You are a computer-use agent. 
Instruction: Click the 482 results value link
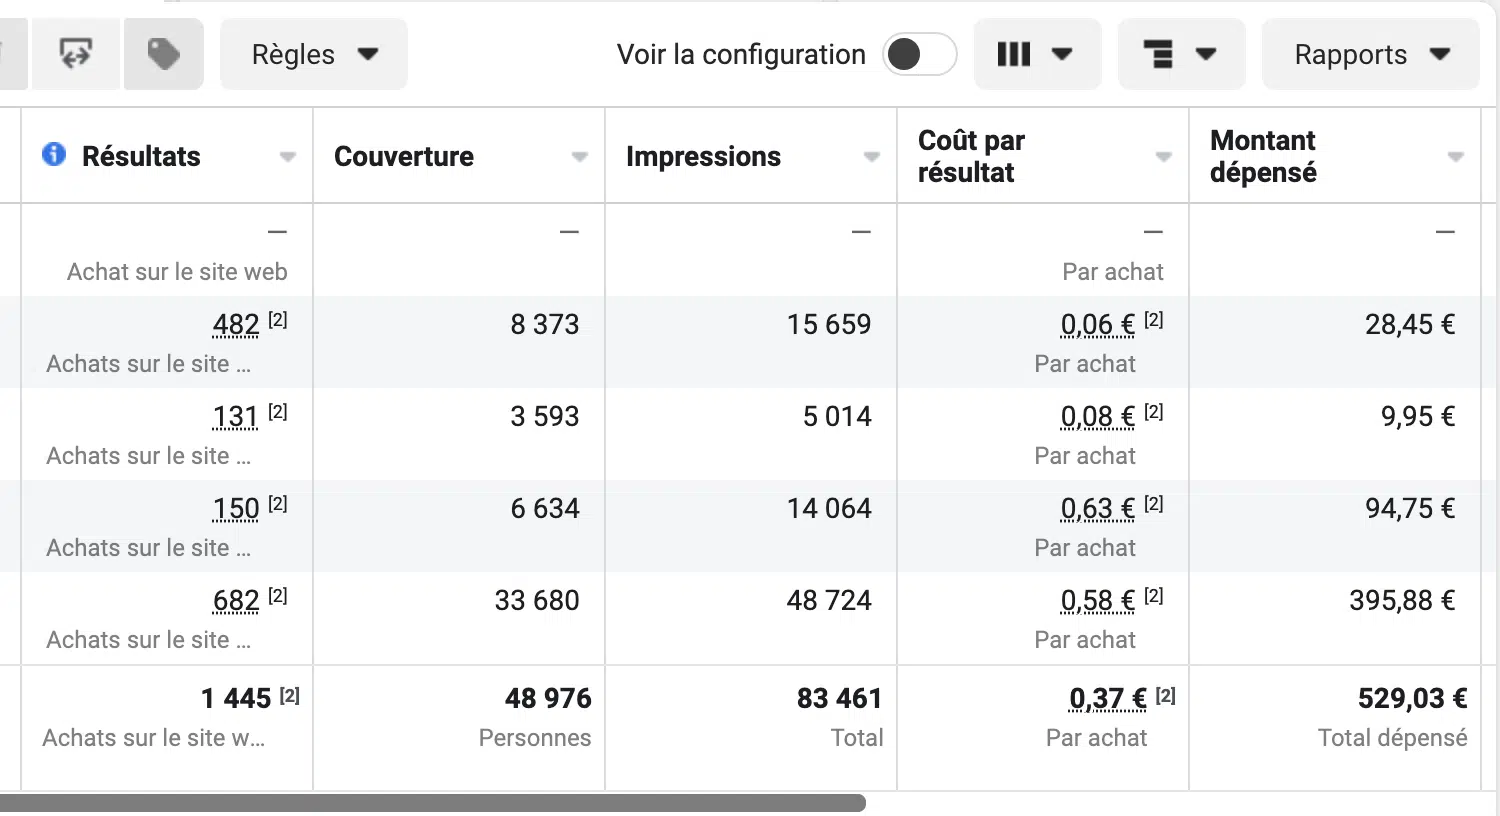pyautogui.click(x=236, y=325)
